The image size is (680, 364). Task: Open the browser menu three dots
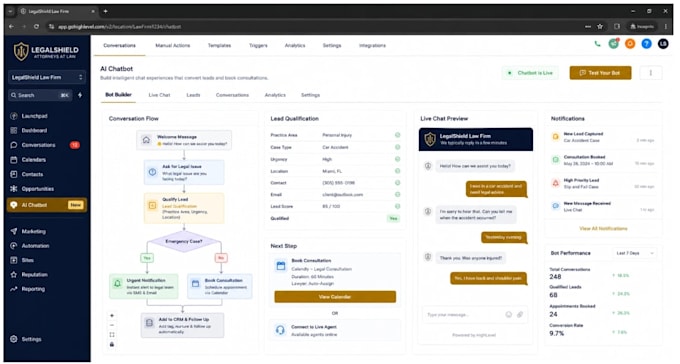(666, 26)
